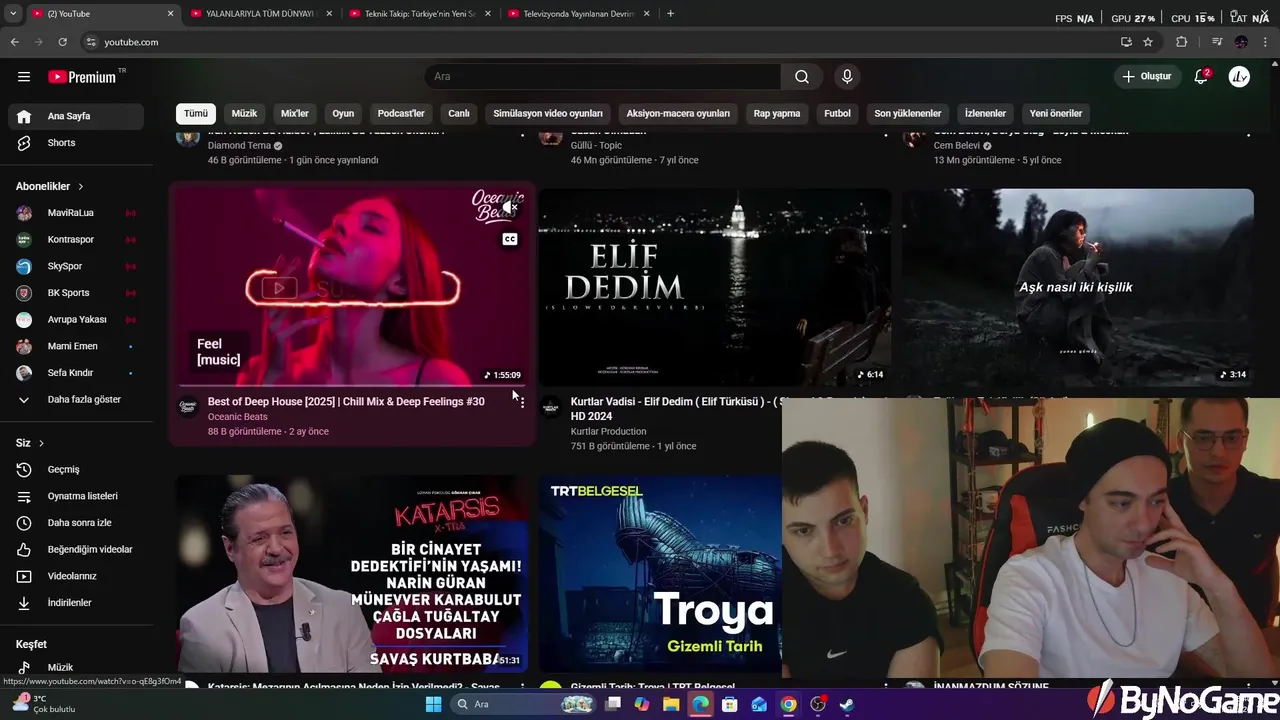The image size is (1280, 720).
Task: Open MaviRaLua channel subscription
Action: tap(76, 213)
